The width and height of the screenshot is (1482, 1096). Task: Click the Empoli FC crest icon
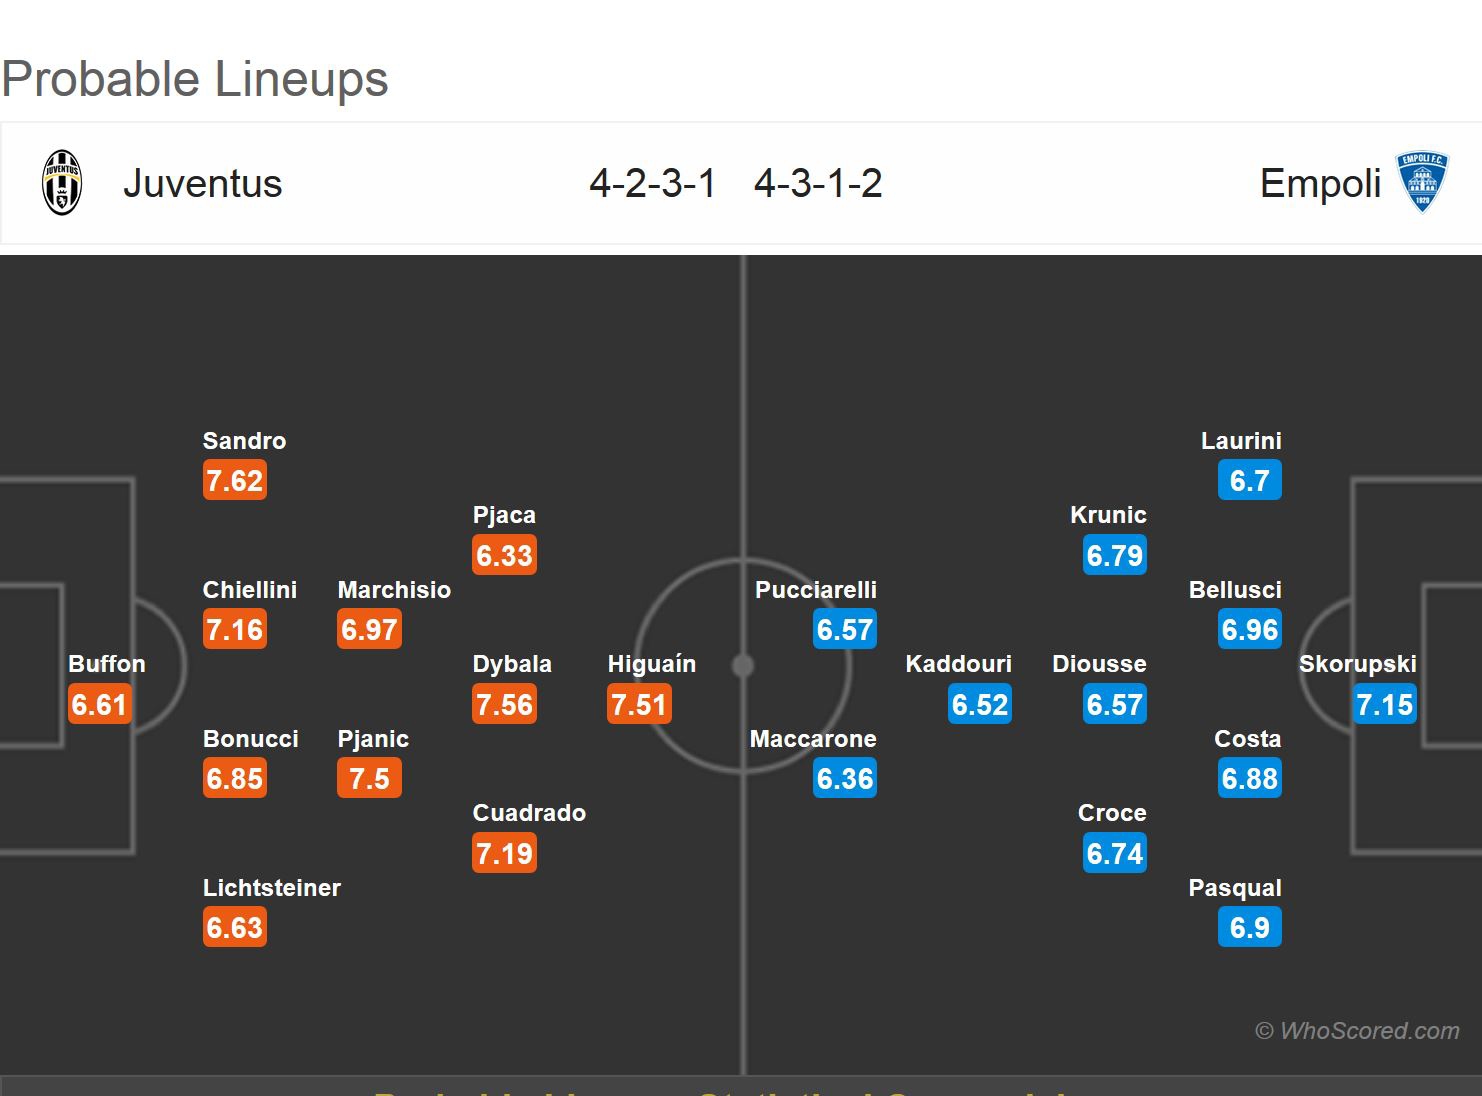(x=1422, y=183)
